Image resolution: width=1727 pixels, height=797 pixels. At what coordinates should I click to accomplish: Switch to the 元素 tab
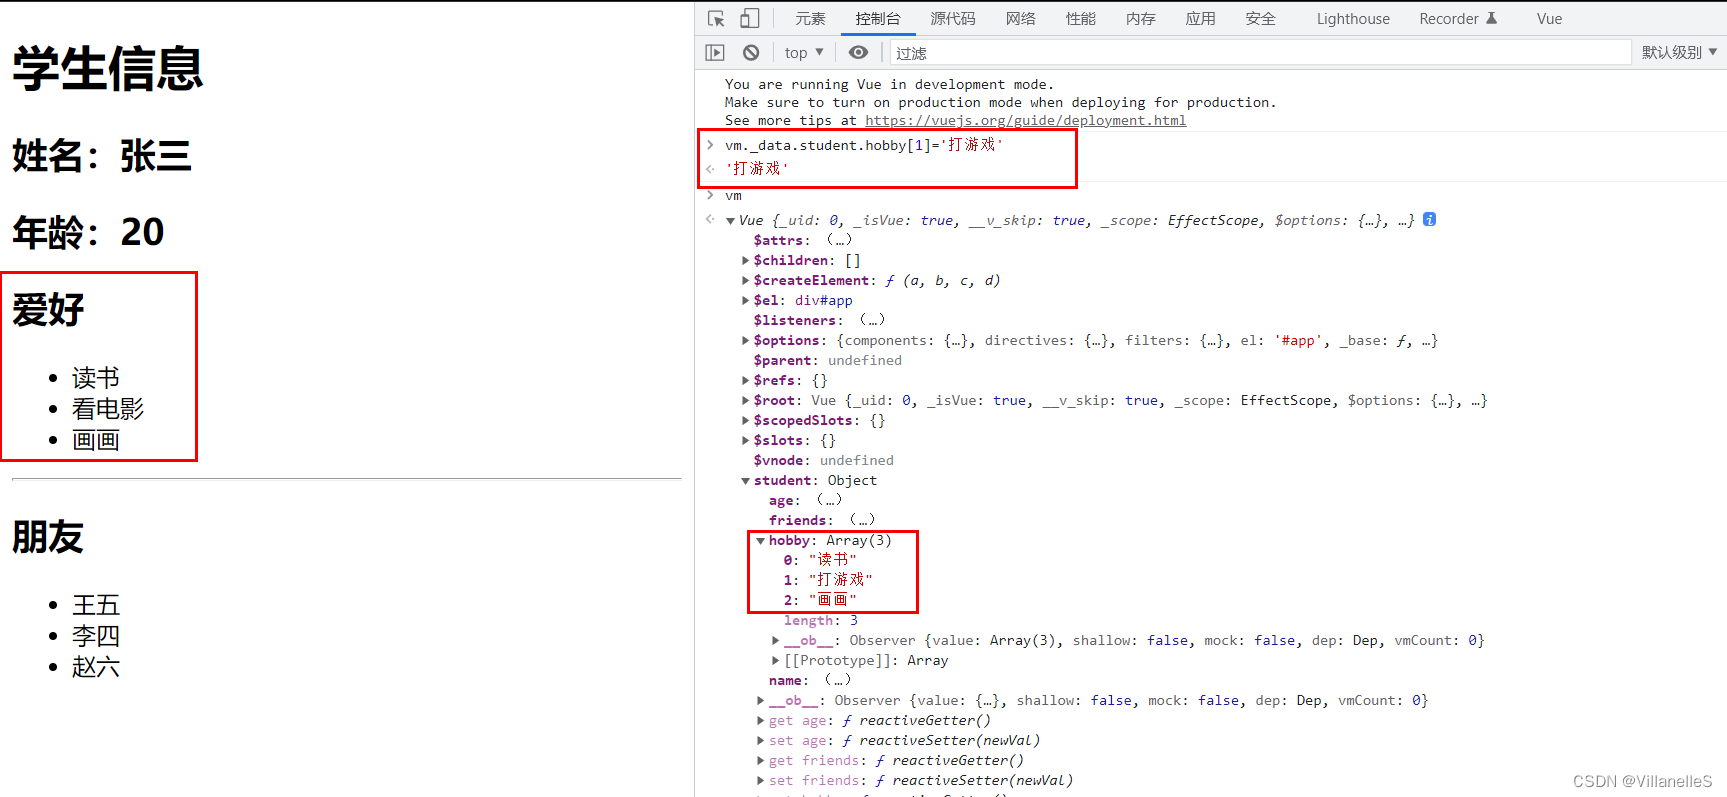[810, 19]
